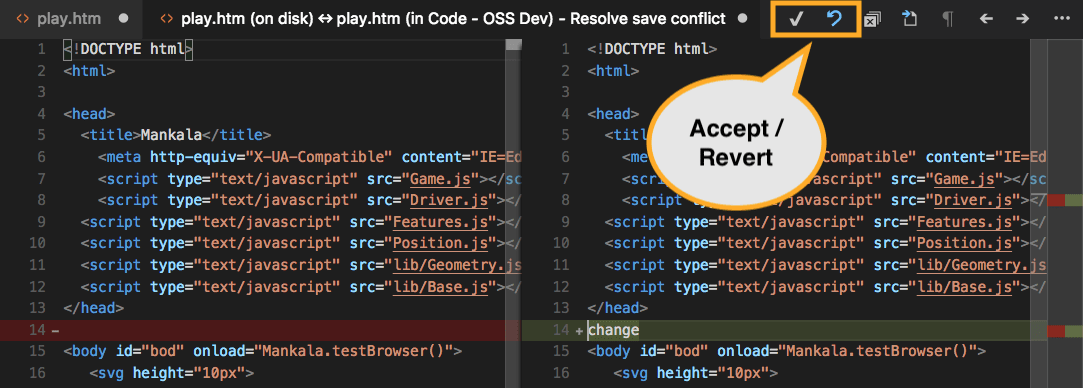Click the Game.js link in left editor
Screen dimensions: 1083x388
(x=440, y=179)
